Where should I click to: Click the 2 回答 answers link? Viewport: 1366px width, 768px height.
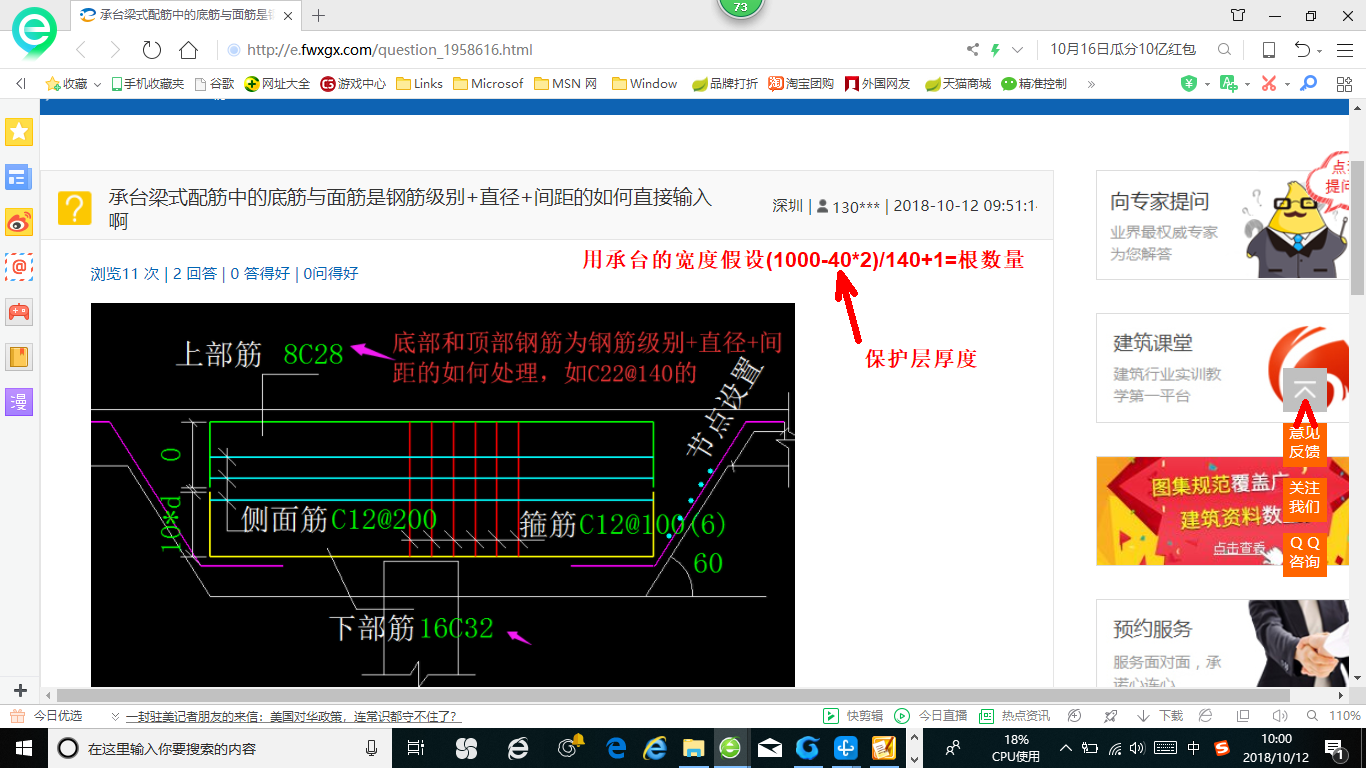[x=195, y=273]
